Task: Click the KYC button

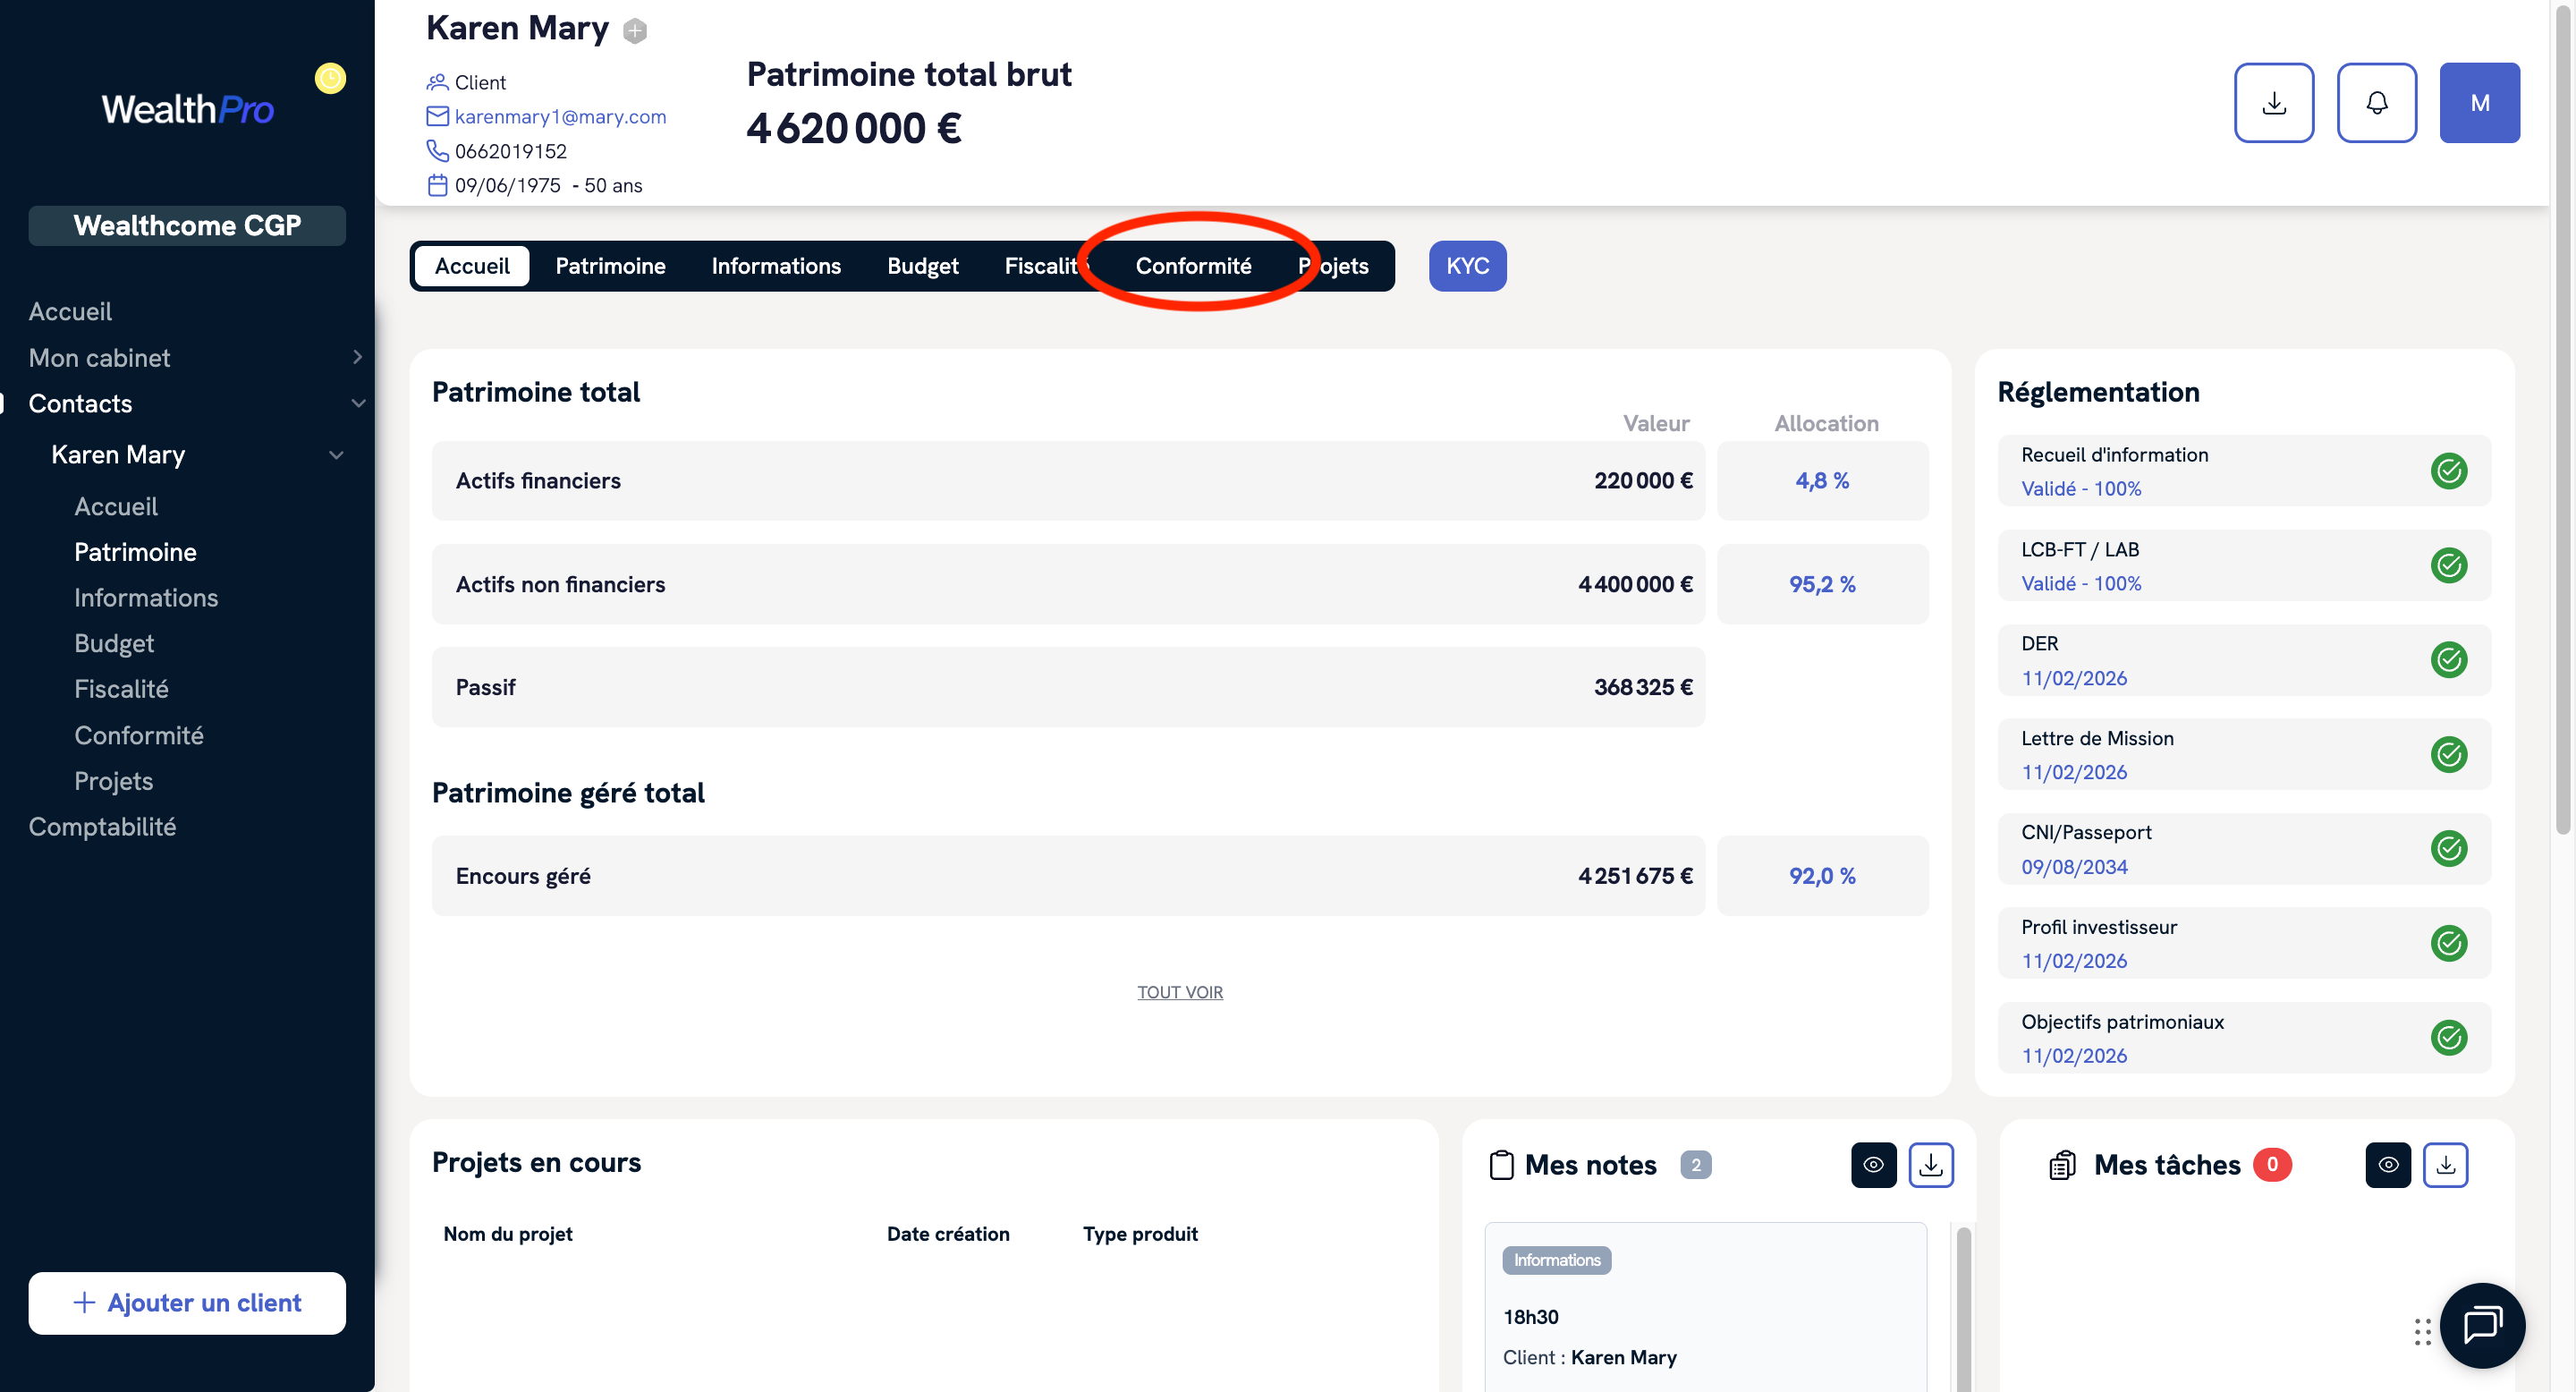Action: click(x=1467, y=266)
